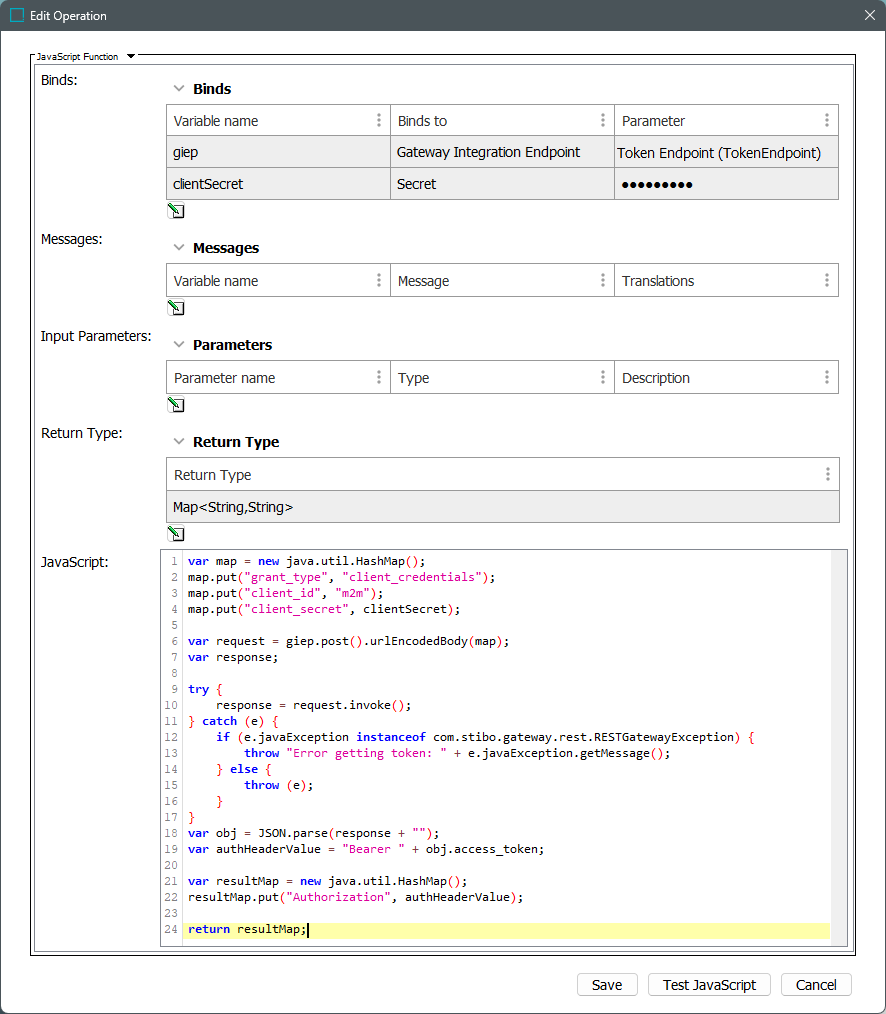Screen dimensions: 886x1014
Task: Open 'Binds to' column options menu
Action: pyautogui.click(x=603, y=120)
